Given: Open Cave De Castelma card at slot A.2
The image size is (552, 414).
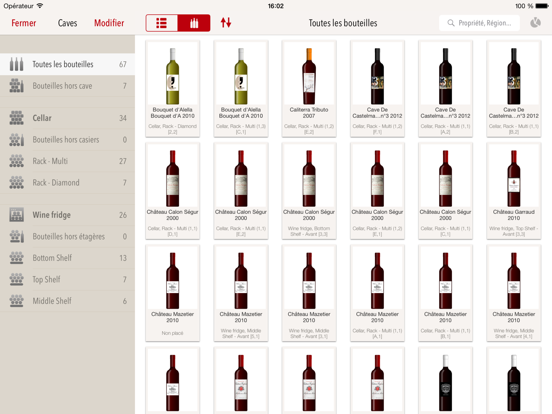Looking at the screenshot, I should pyautogui.click(x=445, y=88).
